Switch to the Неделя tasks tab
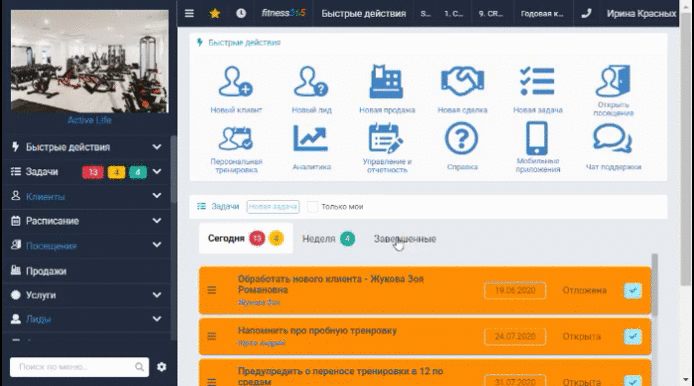Screen dimensions: 694x386 [328, 239]
